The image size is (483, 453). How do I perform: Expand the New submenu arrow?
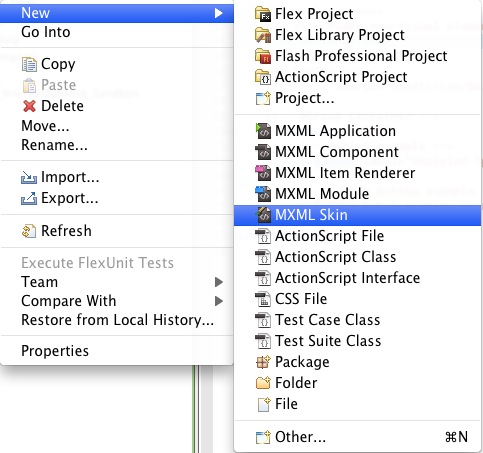pyautogui.click(x=218, y=13)
